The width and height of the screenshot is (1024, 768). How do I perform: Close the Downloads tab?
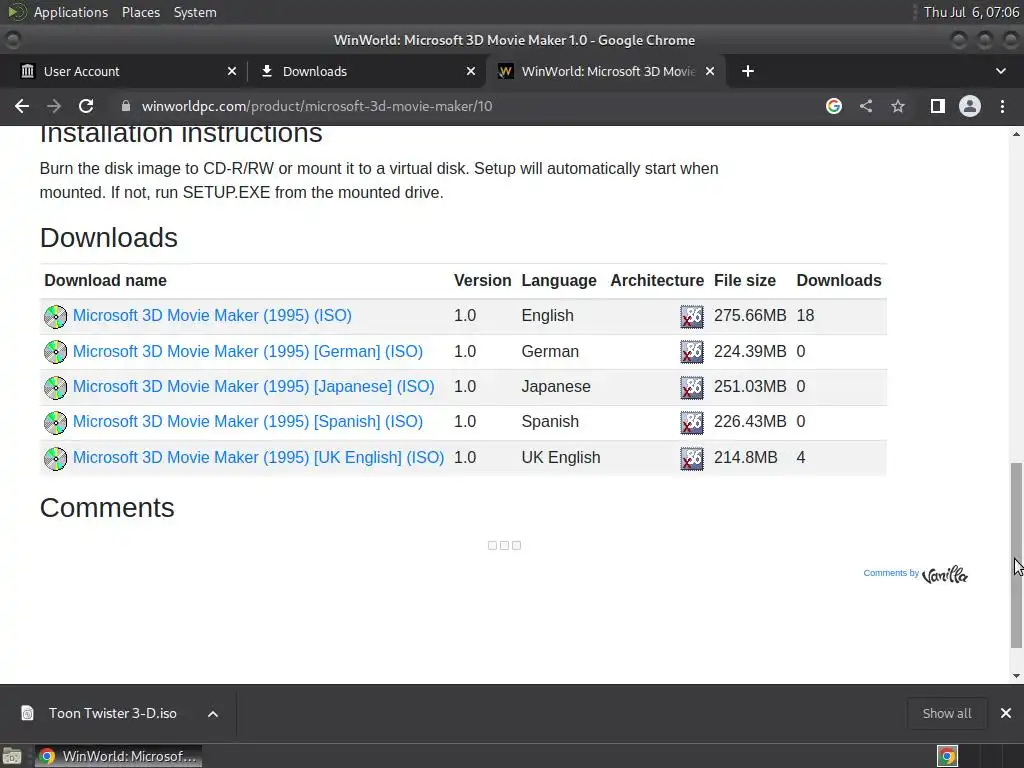pyautogui.click(x=471, y=71)
